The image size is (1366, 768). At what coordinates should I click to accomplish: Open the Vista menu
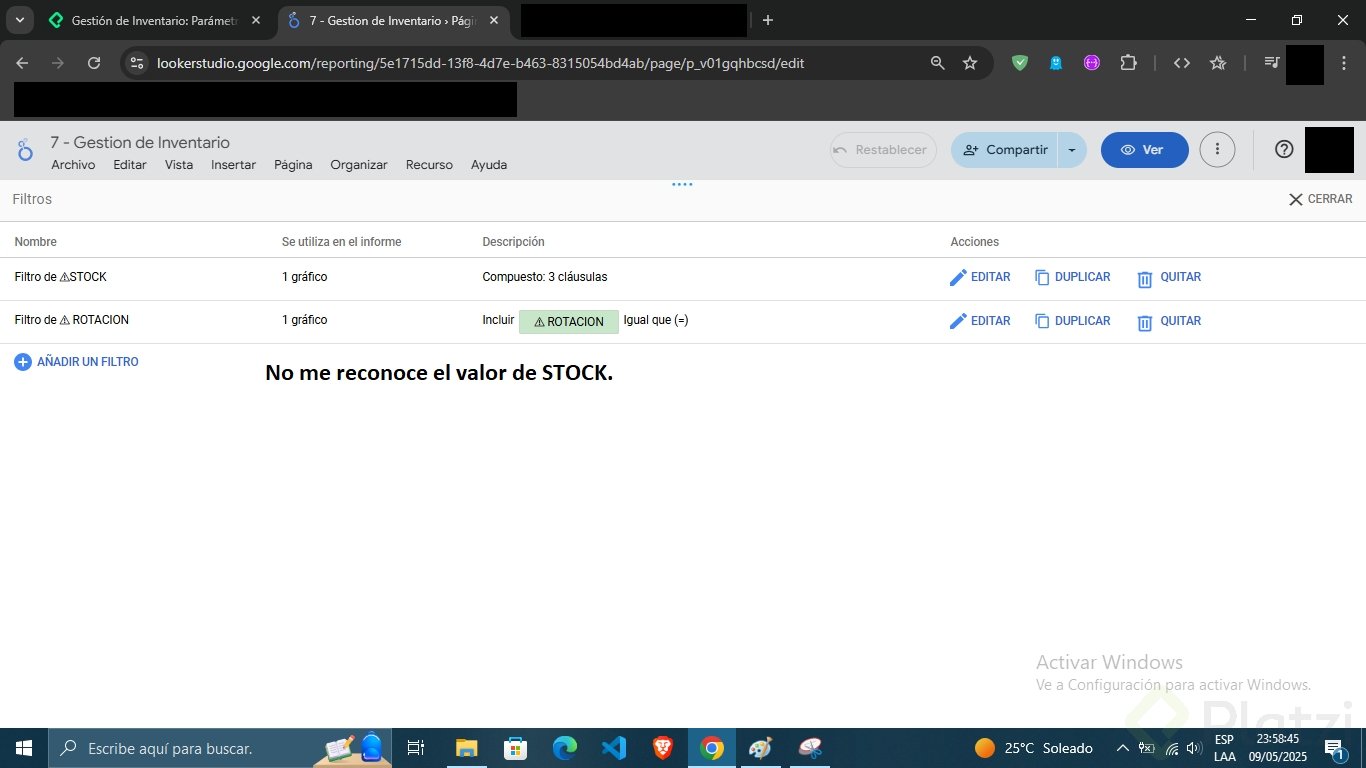[179, 165]
